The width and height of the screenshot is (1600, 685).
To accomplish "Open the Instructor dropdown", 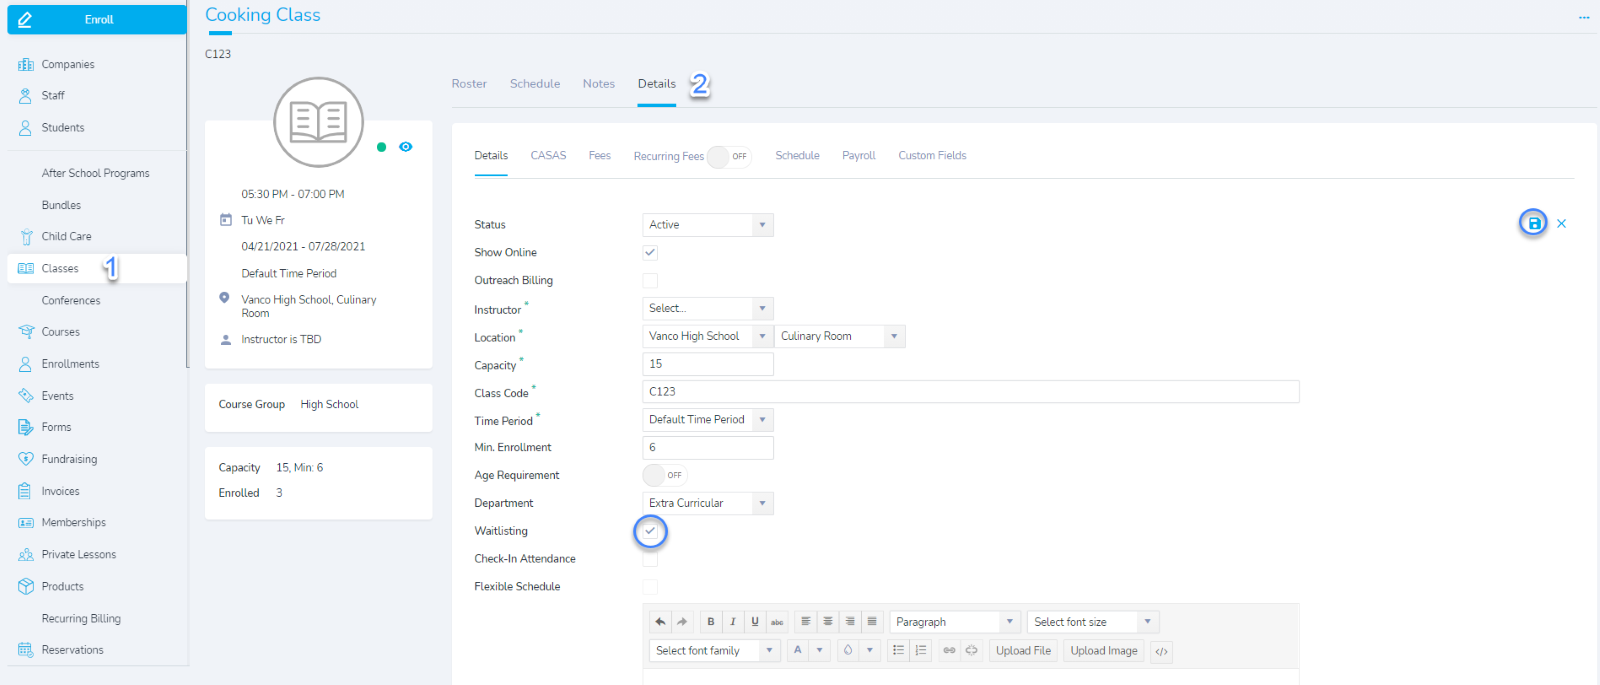I will (x=708, y=309).
